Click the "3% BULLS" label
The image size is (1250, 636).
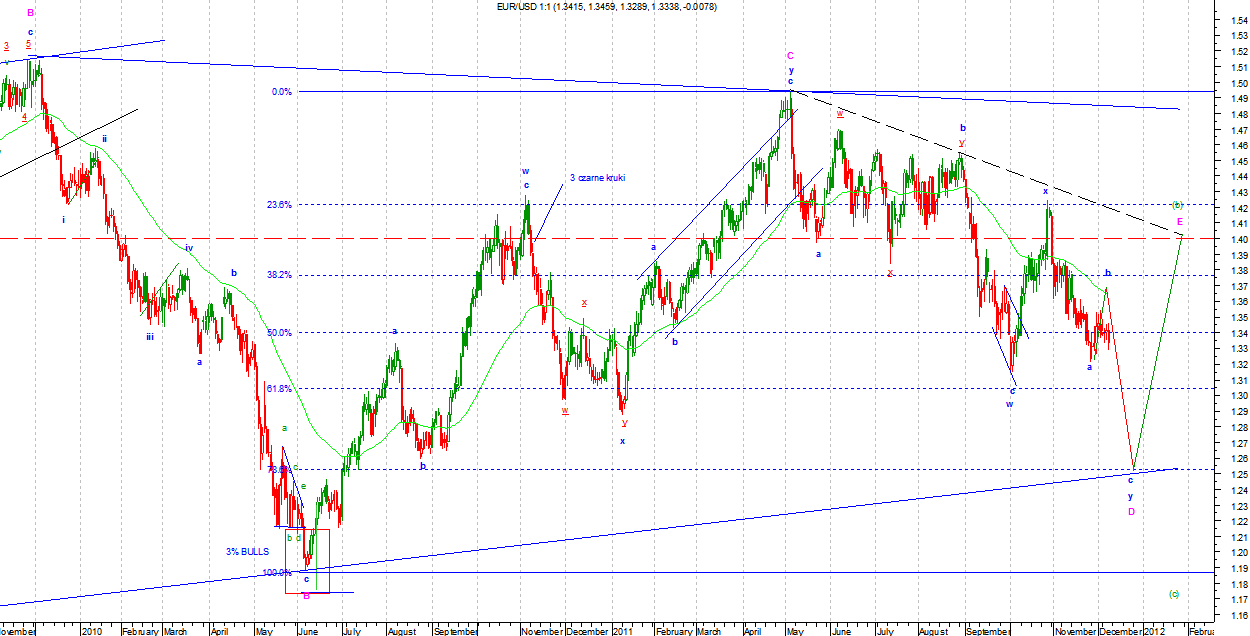pos(248,552)
